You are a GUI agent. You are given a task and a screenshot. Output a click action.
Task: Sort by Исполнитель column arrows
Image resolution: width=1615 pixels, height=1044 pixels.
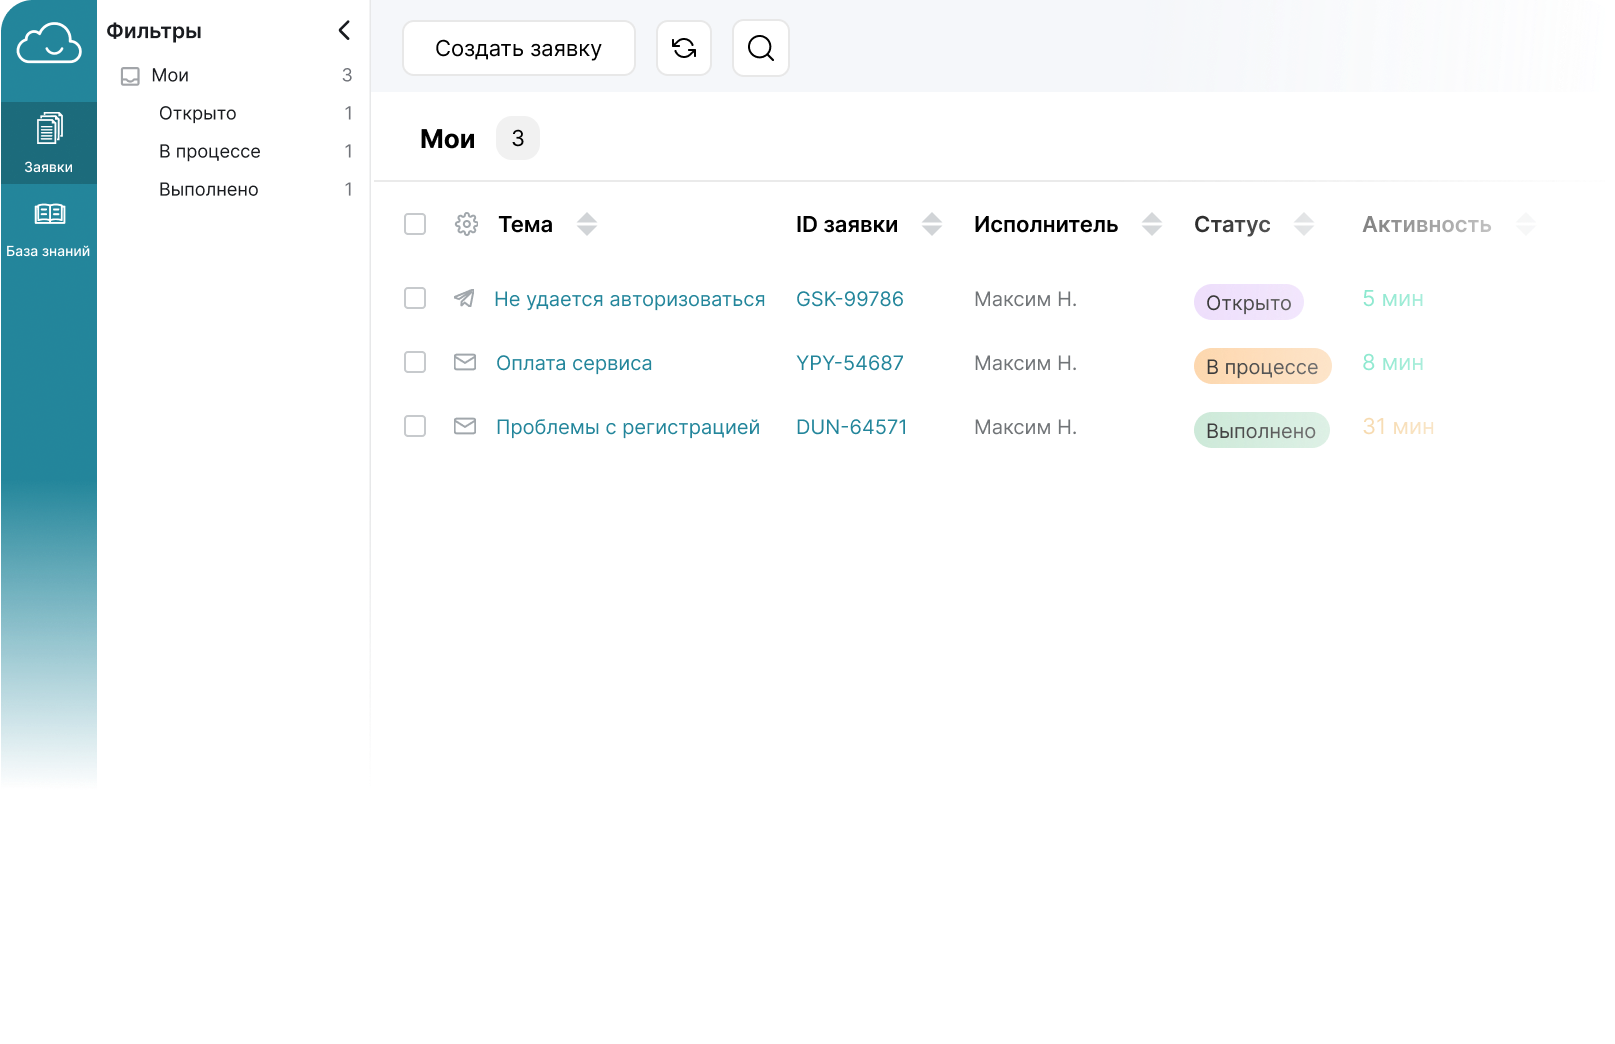point(1152,224)
